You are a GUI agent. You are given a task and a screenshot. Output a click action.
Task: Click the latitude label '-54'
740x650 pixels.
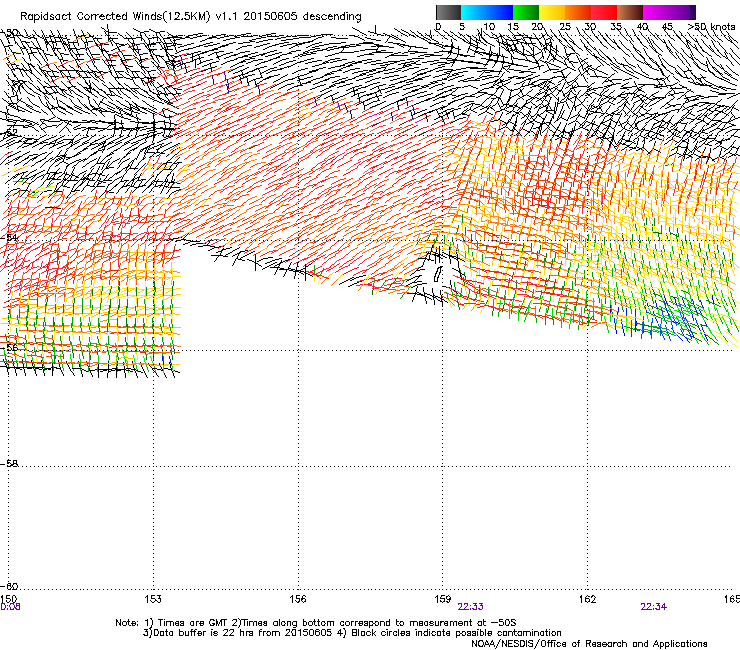pyautogui.click(x=9, y=237)
